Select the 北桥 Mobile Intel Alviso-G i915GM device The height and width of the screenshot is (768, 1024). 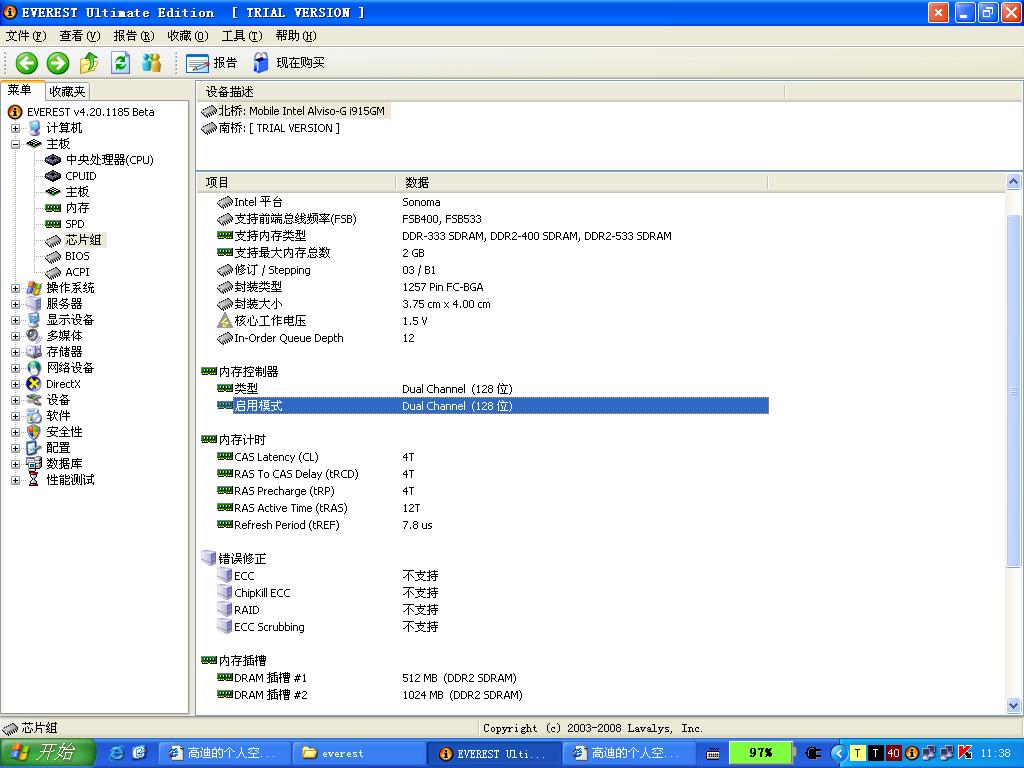[294, 111]
